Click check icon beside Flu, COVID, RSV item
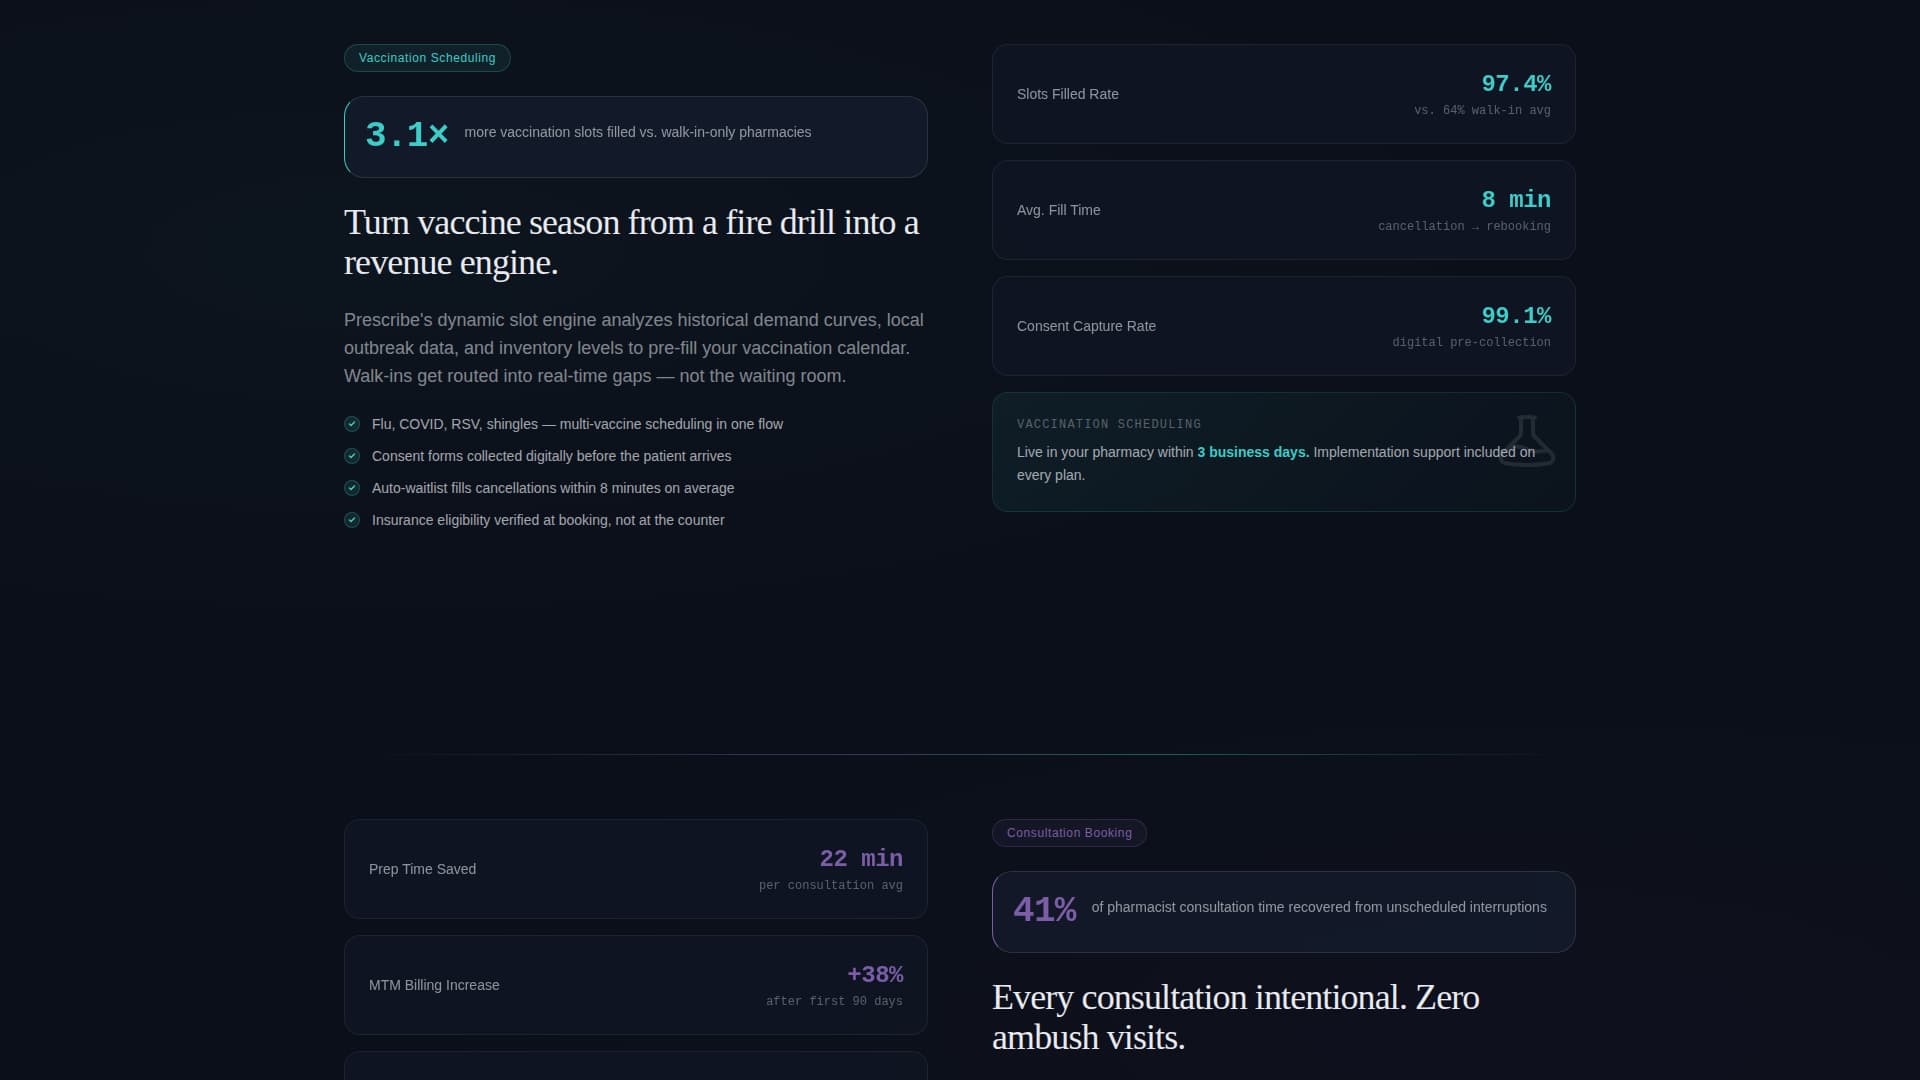Screen dimensions: 1920x1080 coord(352,424)
